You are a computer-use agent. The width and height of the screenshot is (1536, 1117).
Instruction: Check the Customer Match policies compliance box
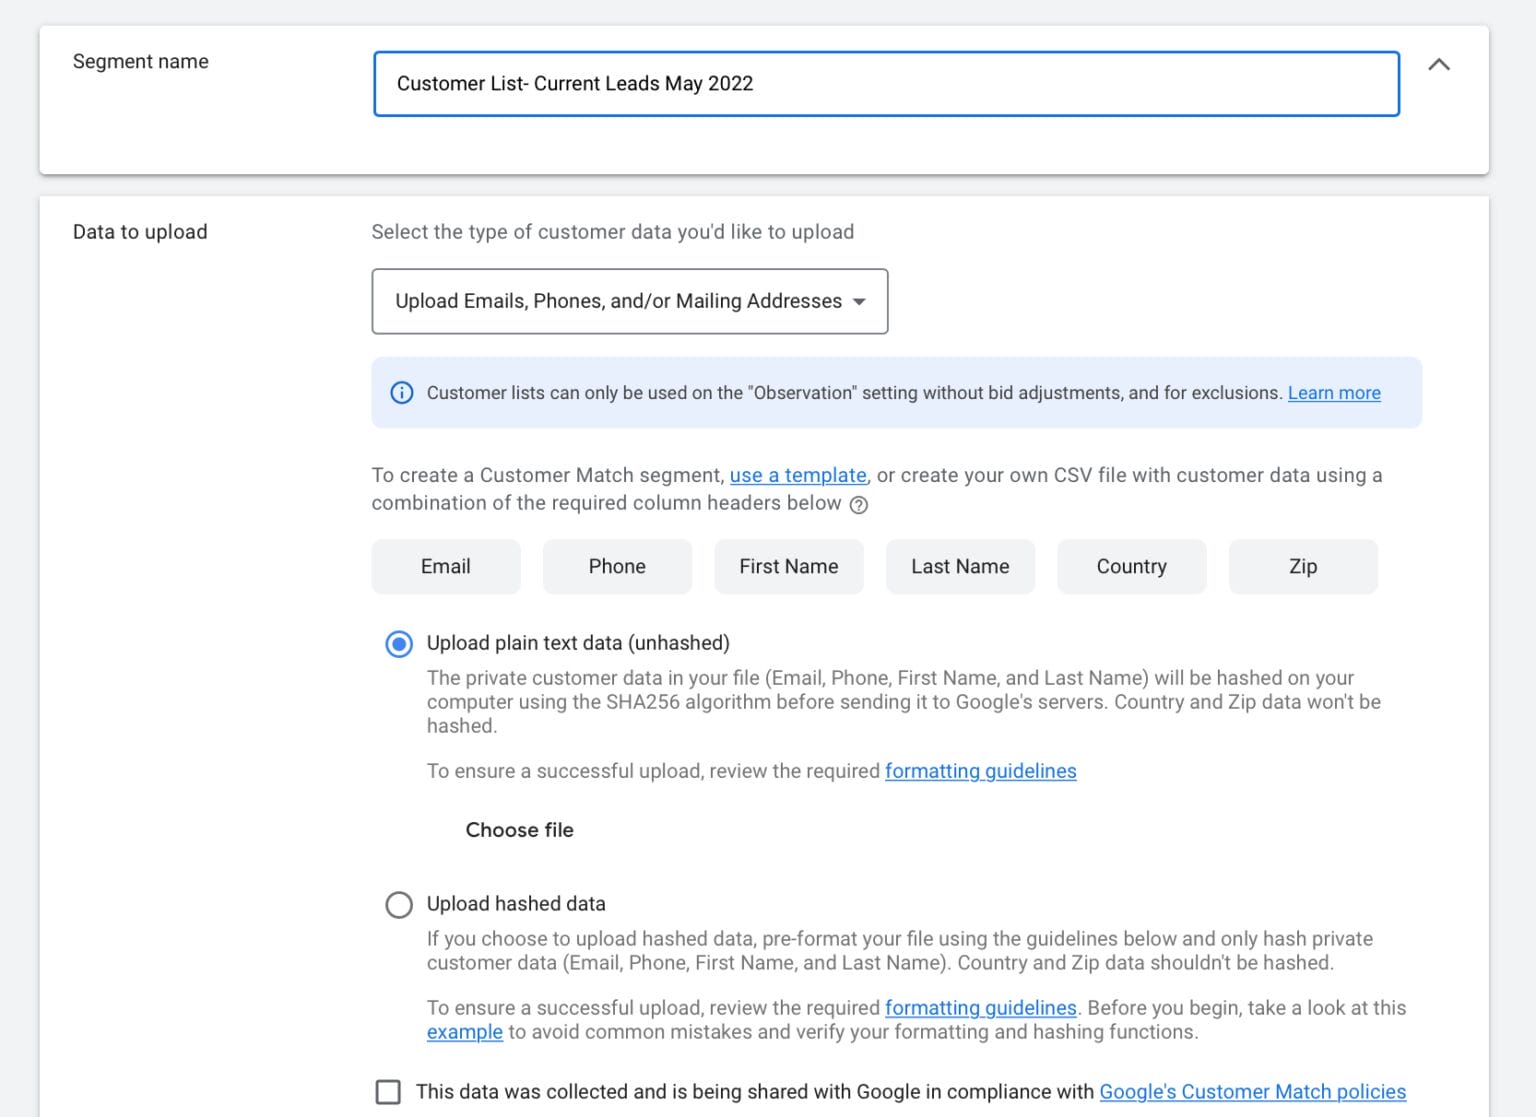pos(388,1092)
